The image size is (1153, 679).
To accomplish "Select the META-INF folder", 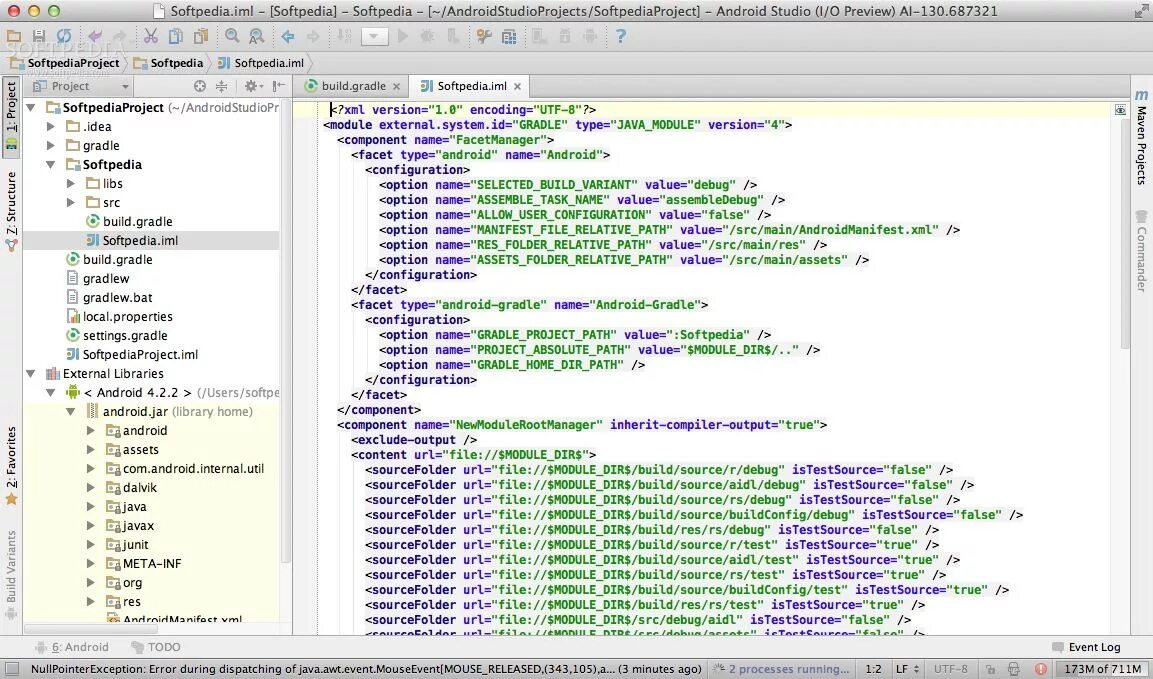I will [143, 564].
